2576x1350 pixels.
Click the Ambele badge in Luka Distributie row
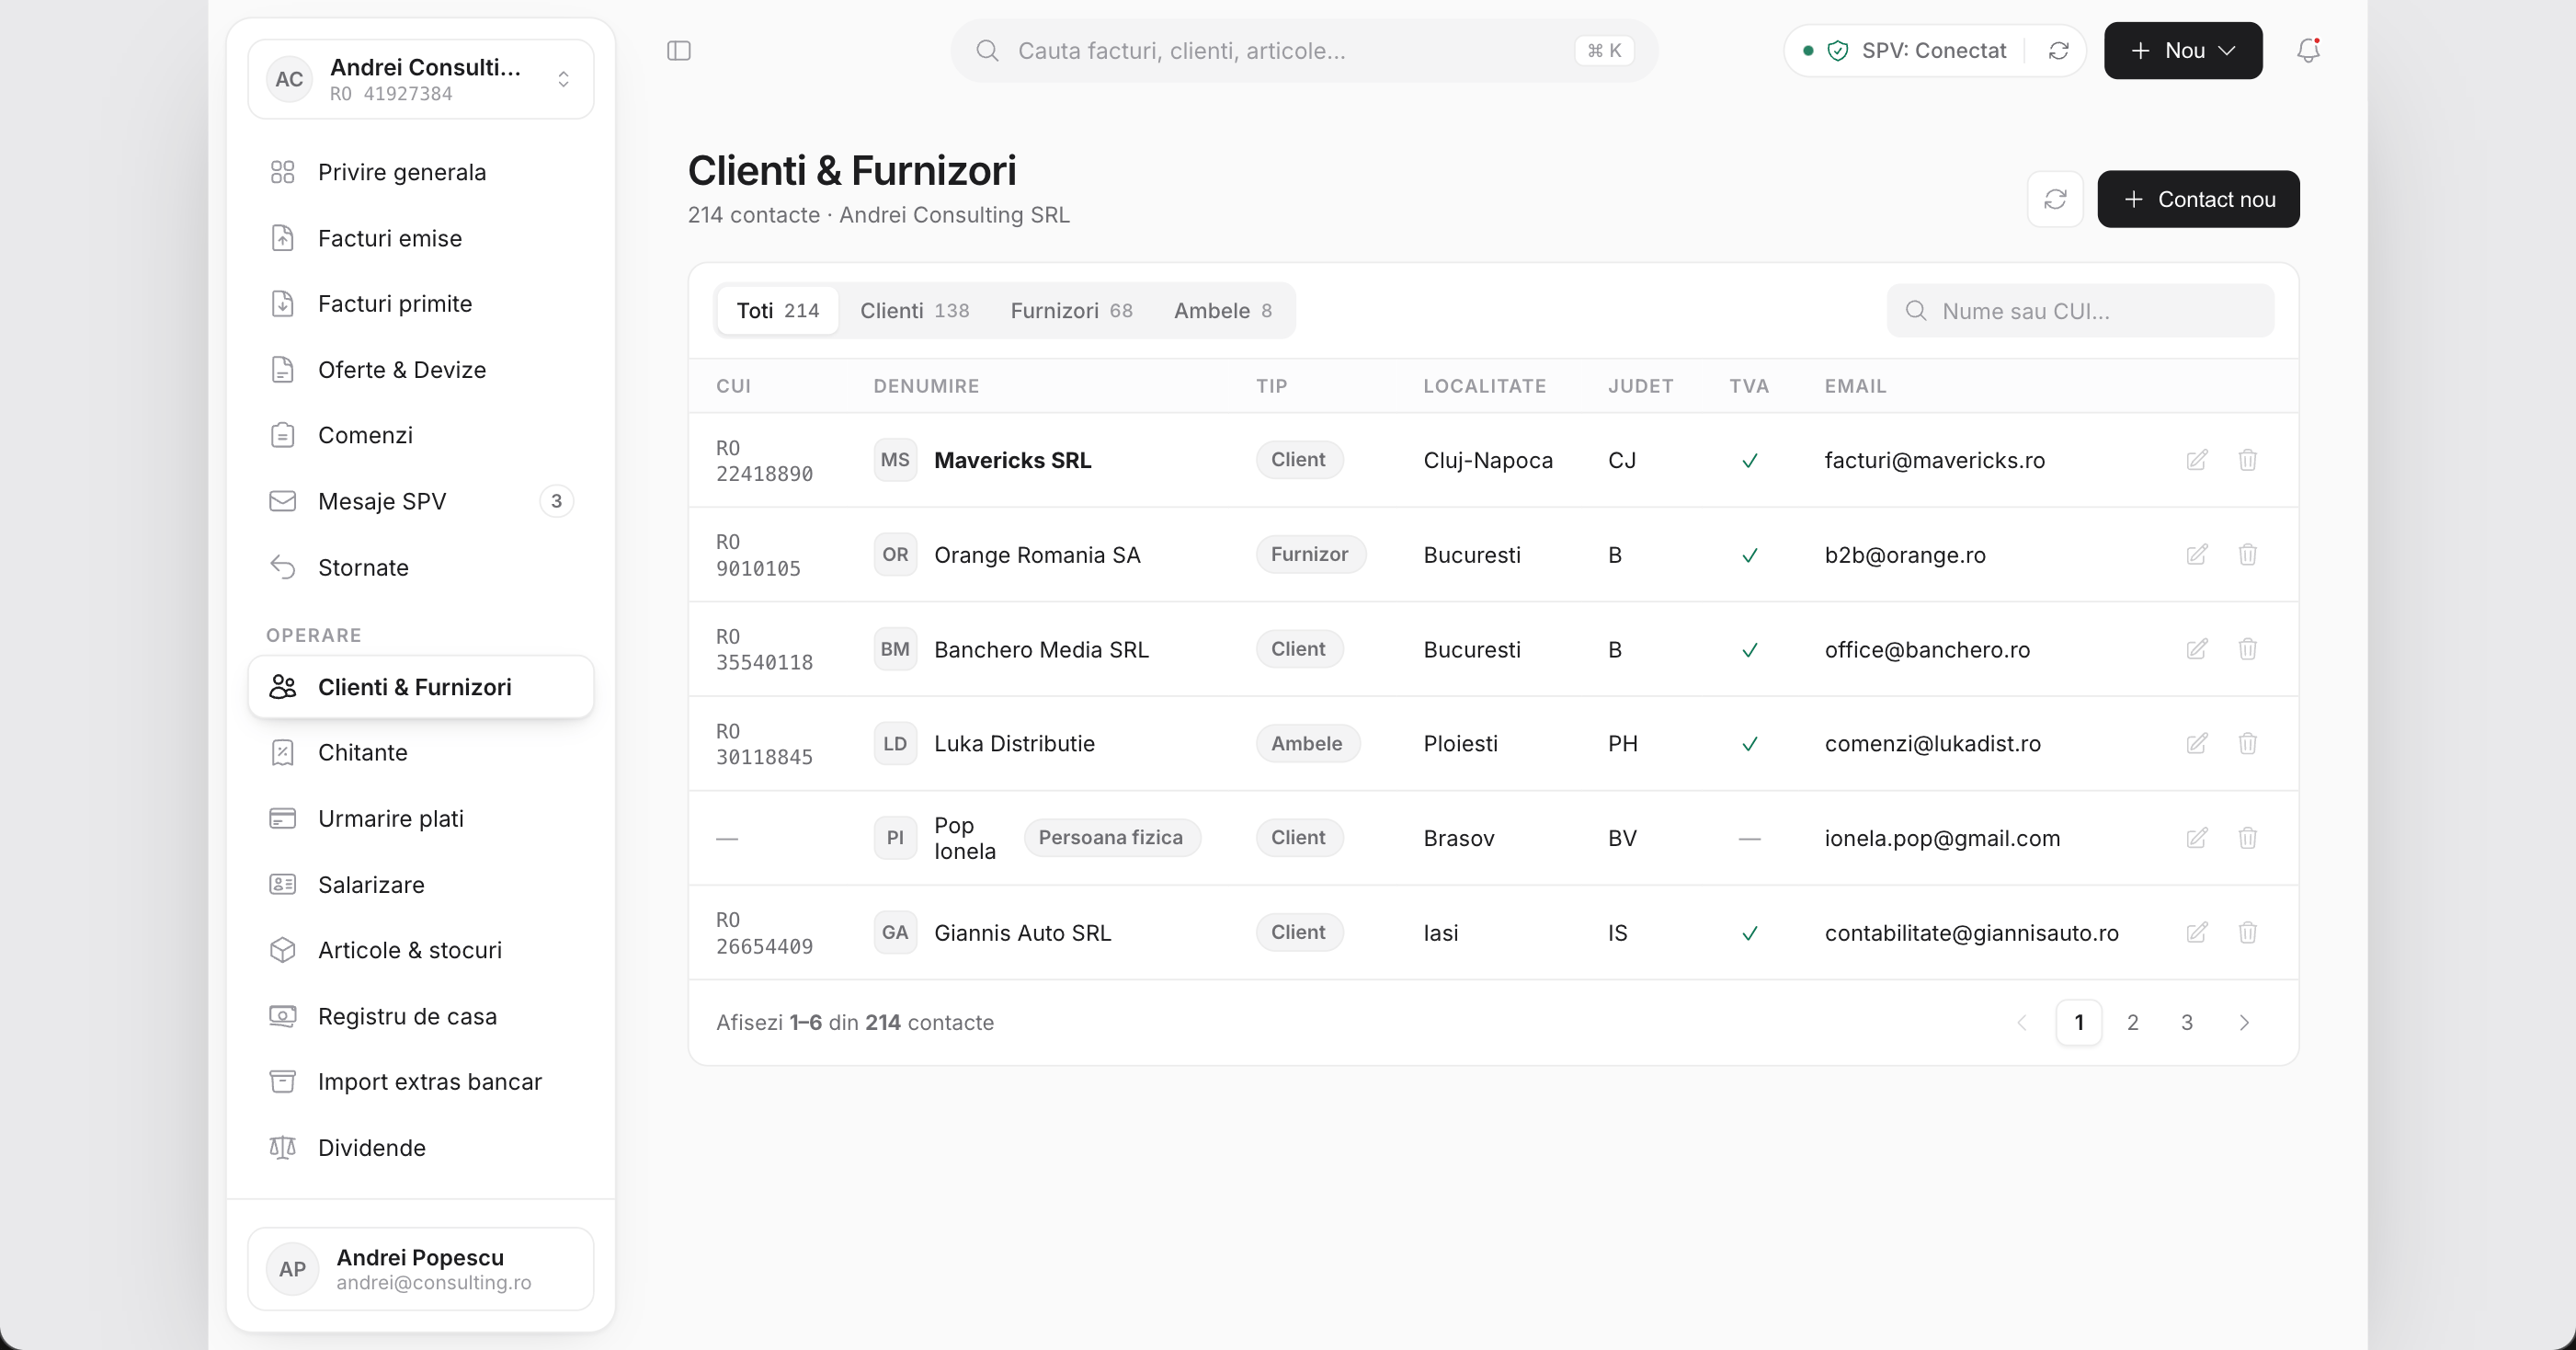pyautogui.click(x=1307, y=744)
